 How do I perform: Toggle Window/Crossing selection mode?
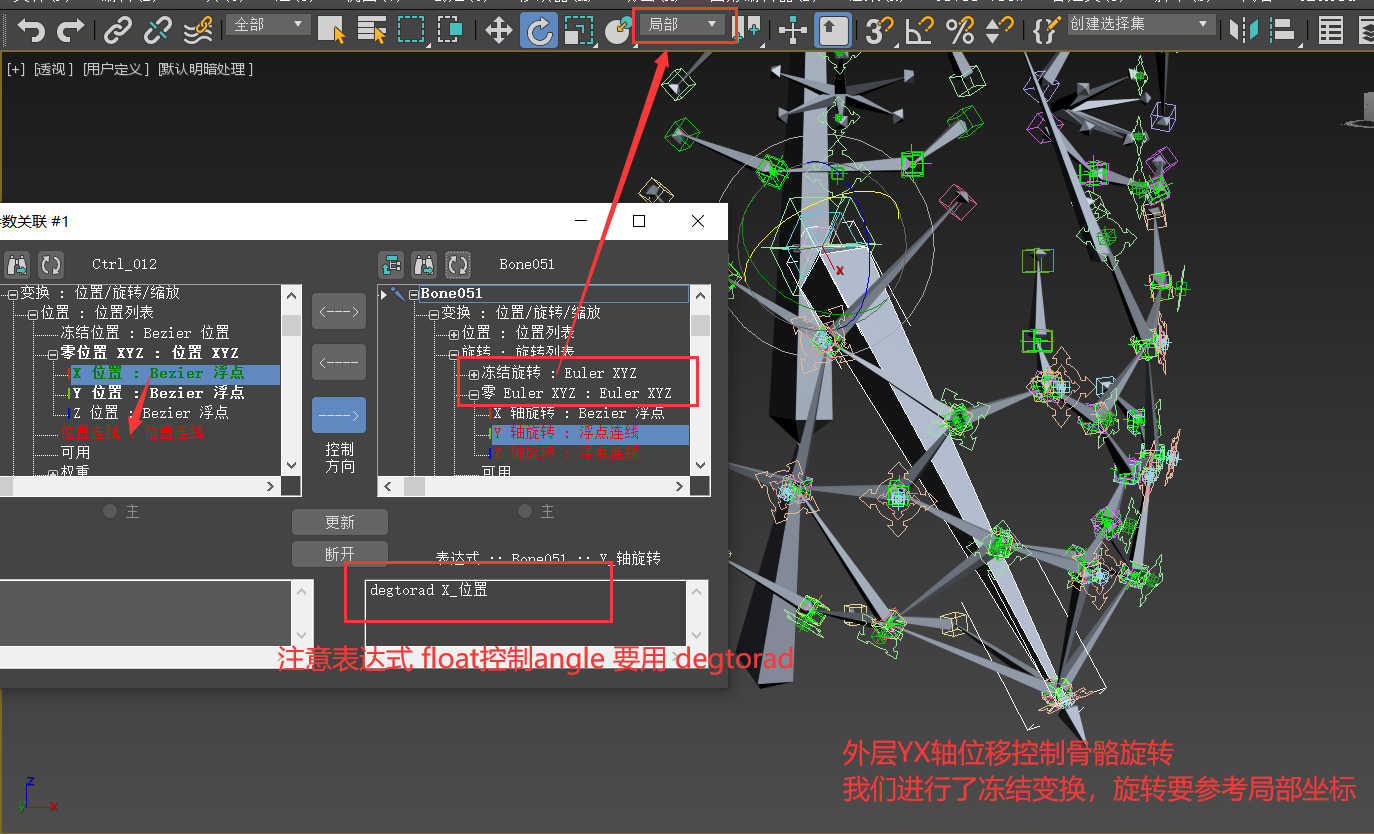pyautogui.click(x=449, y=30)
